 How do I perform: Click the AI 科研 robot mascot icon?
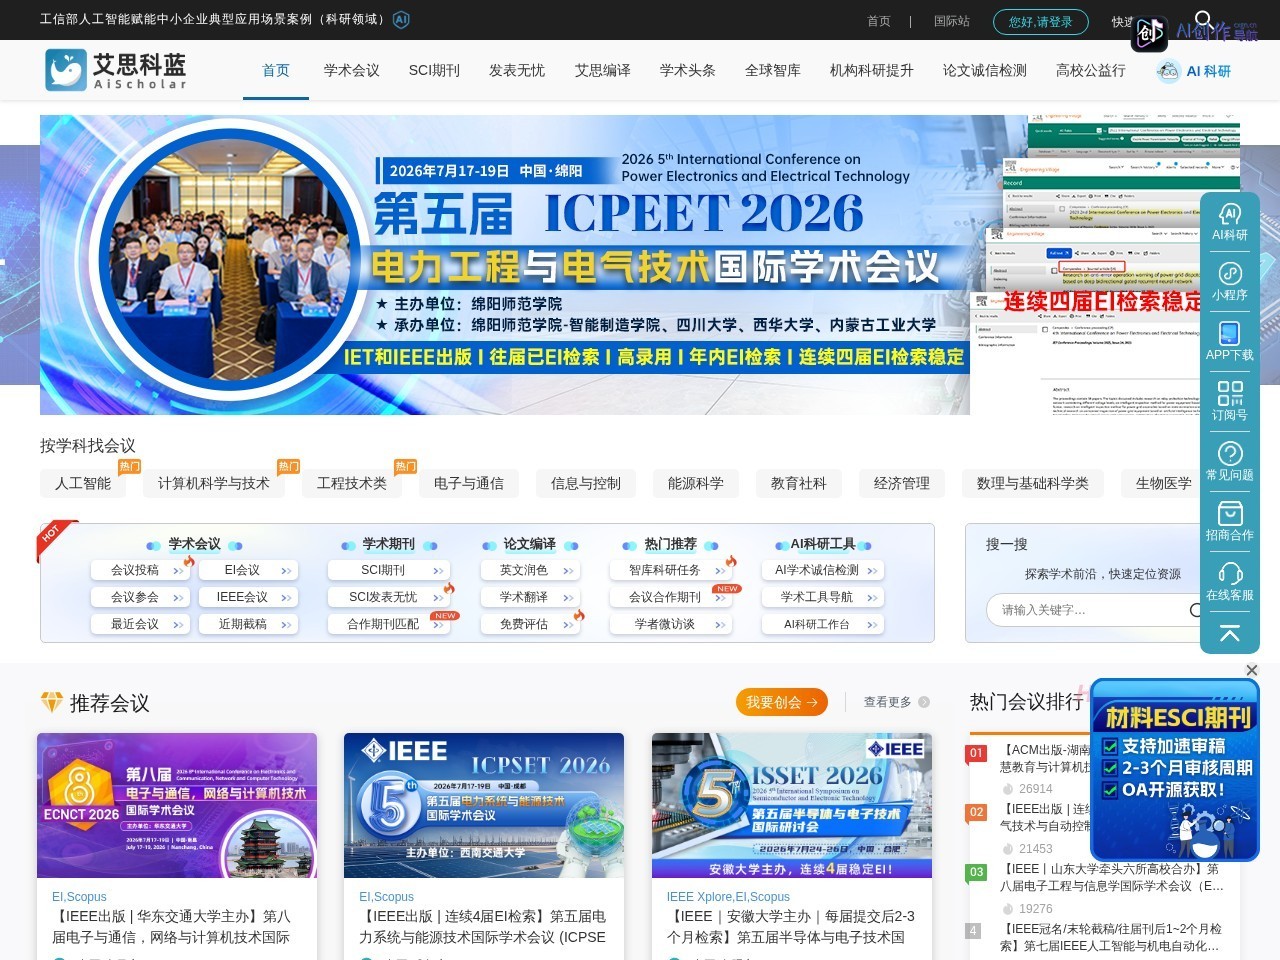(x=1168, y=71)
